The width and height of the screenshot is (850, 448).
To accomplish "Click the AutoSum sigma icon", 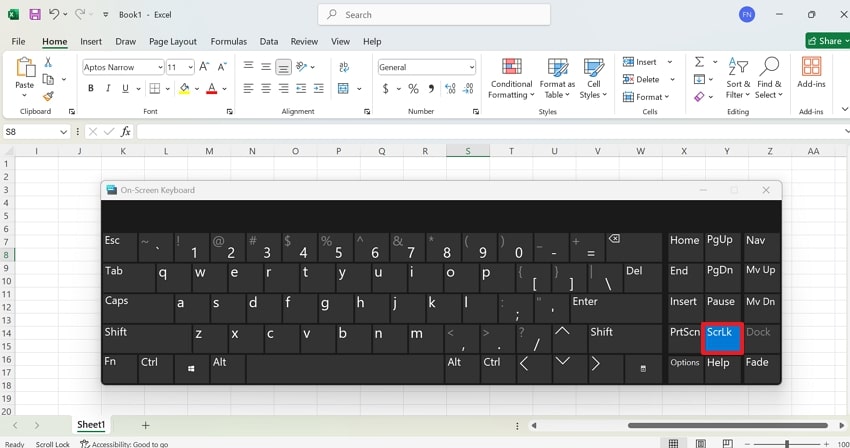I will coord(700,62).
